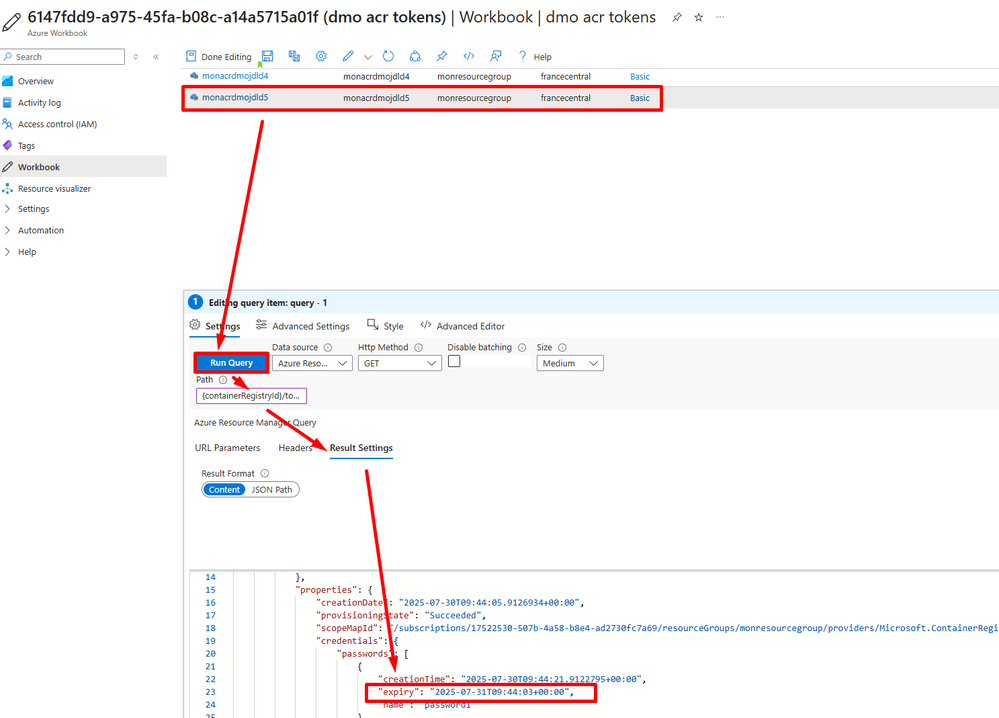Switch to Headers tab
The image size is (999, 718).
click(295, 448)
